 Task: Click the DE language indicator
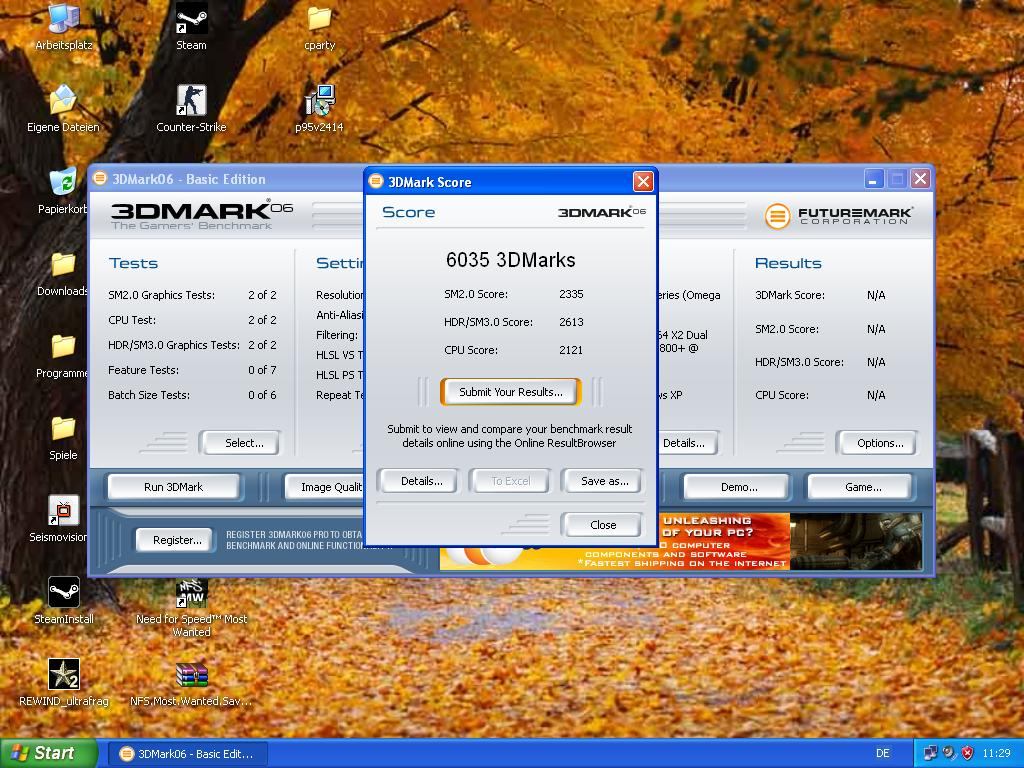[882, 753]
